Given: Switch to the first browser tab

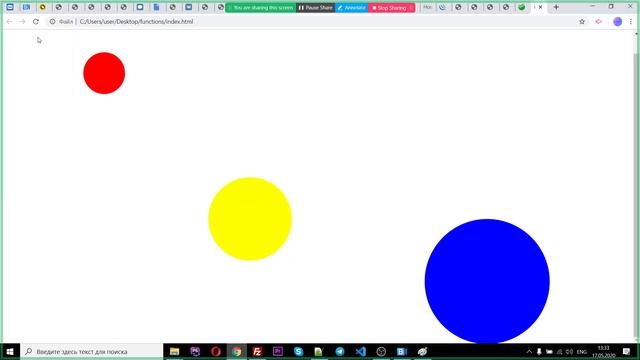Looking at the screenshot, I should tap(10, 7).
